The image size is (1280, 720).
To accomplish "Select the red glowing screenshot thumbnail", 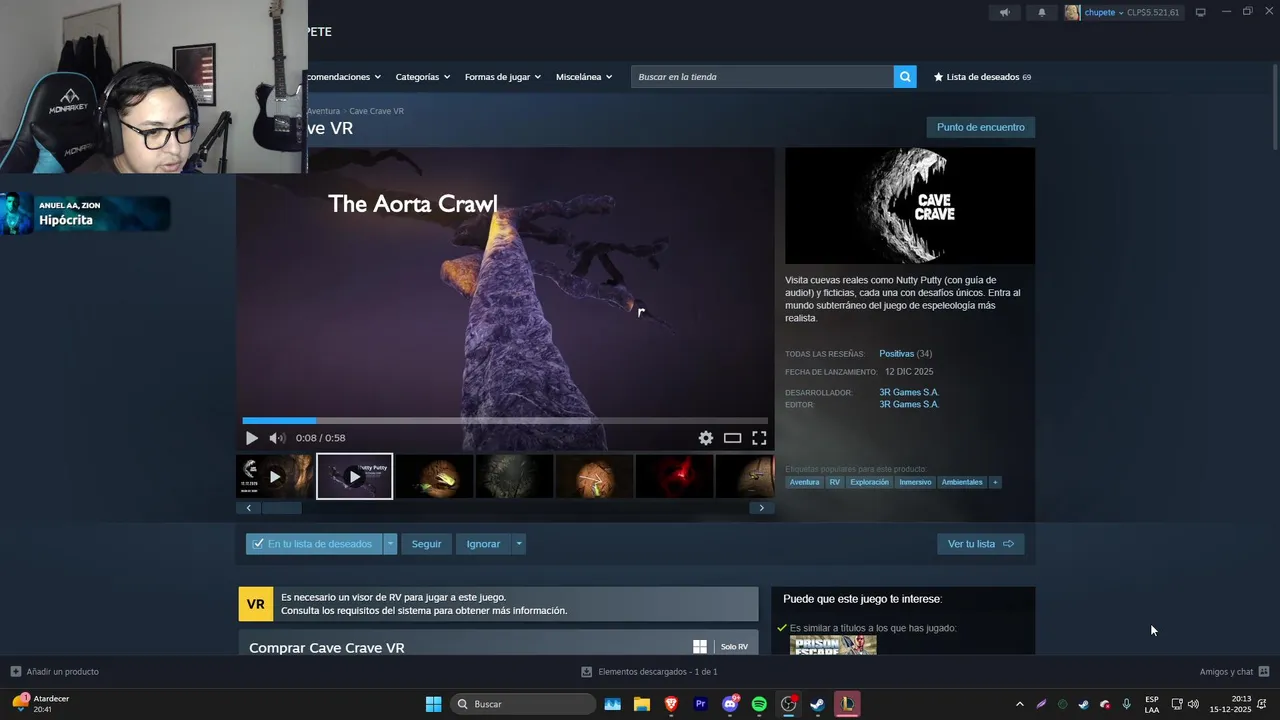I will pos(674,477).
